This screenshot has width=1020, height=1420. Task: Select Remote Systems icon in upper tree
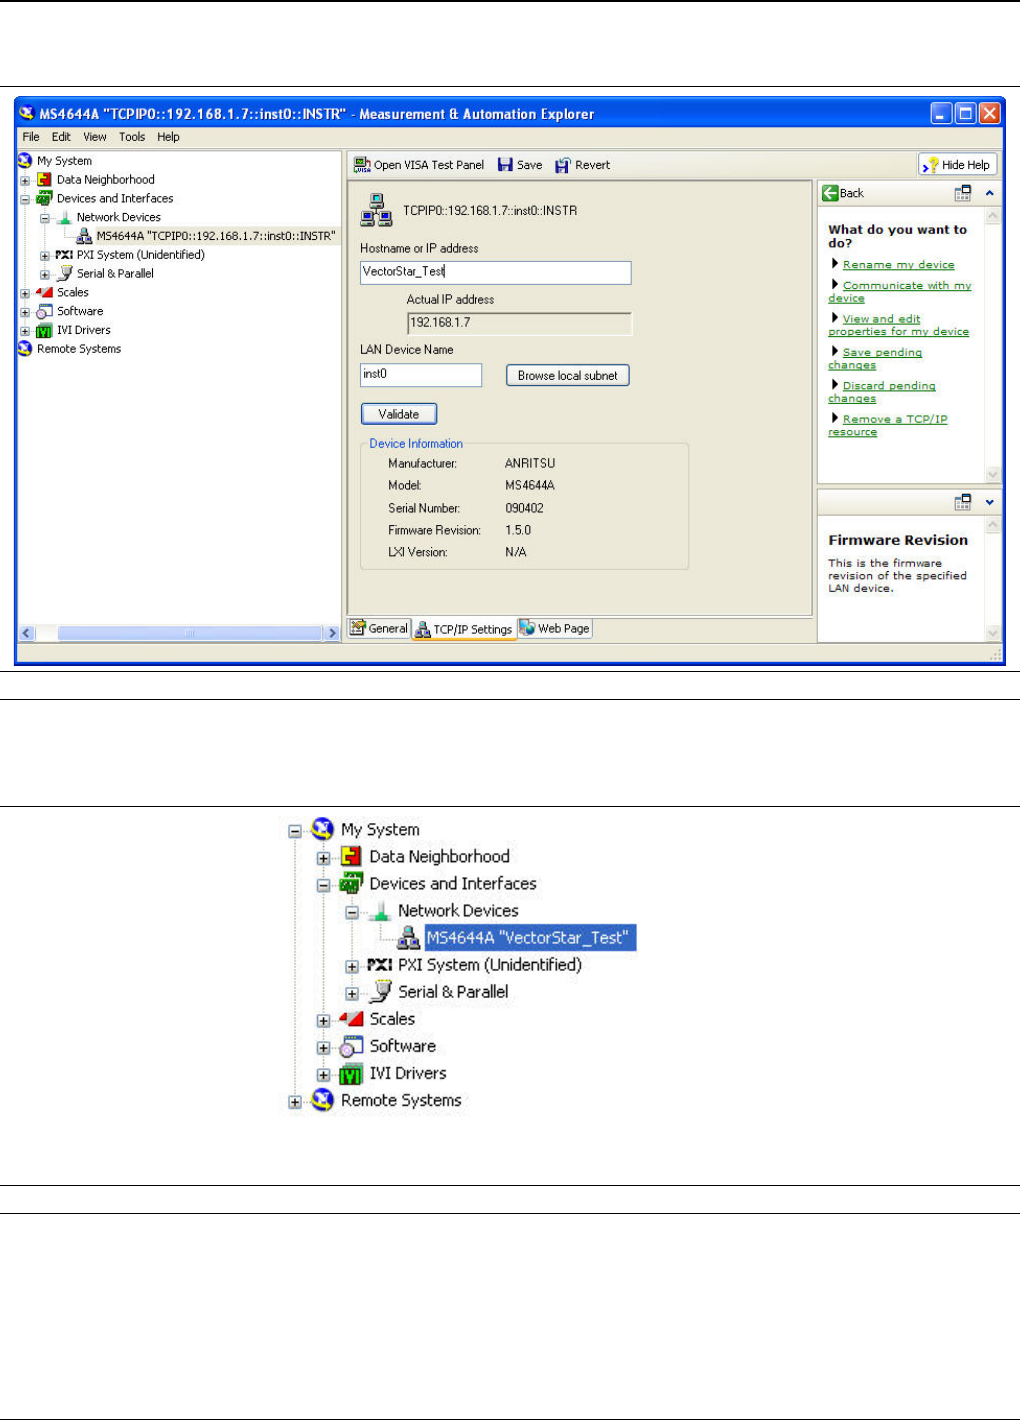pos(25,349)
